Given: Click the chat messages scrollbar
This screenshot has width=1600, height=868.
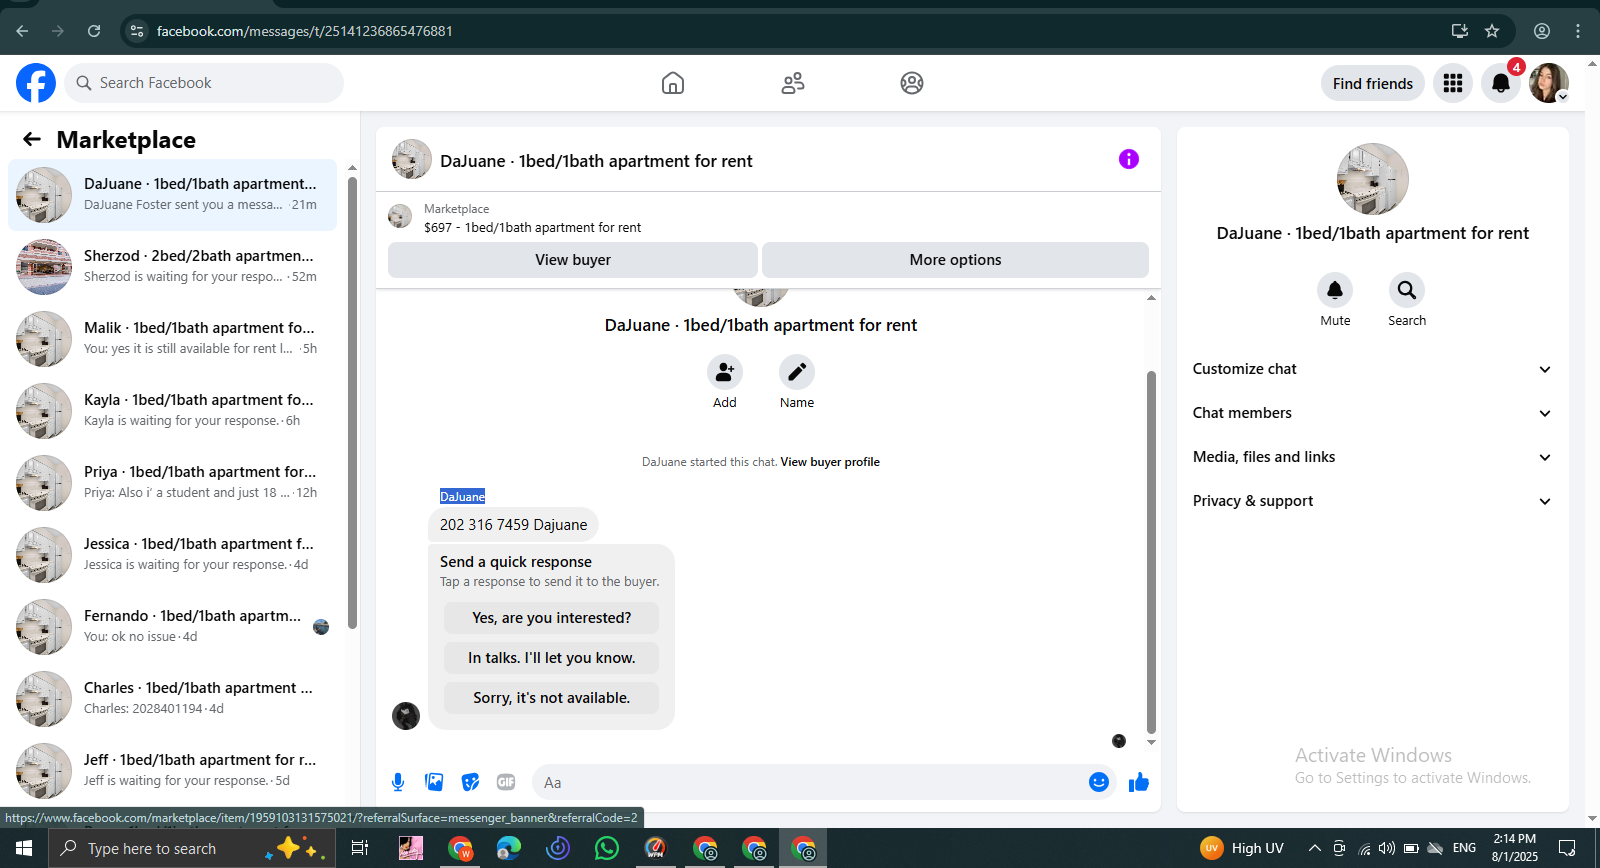Looking at the screenshot, I should pos(1151,552).
